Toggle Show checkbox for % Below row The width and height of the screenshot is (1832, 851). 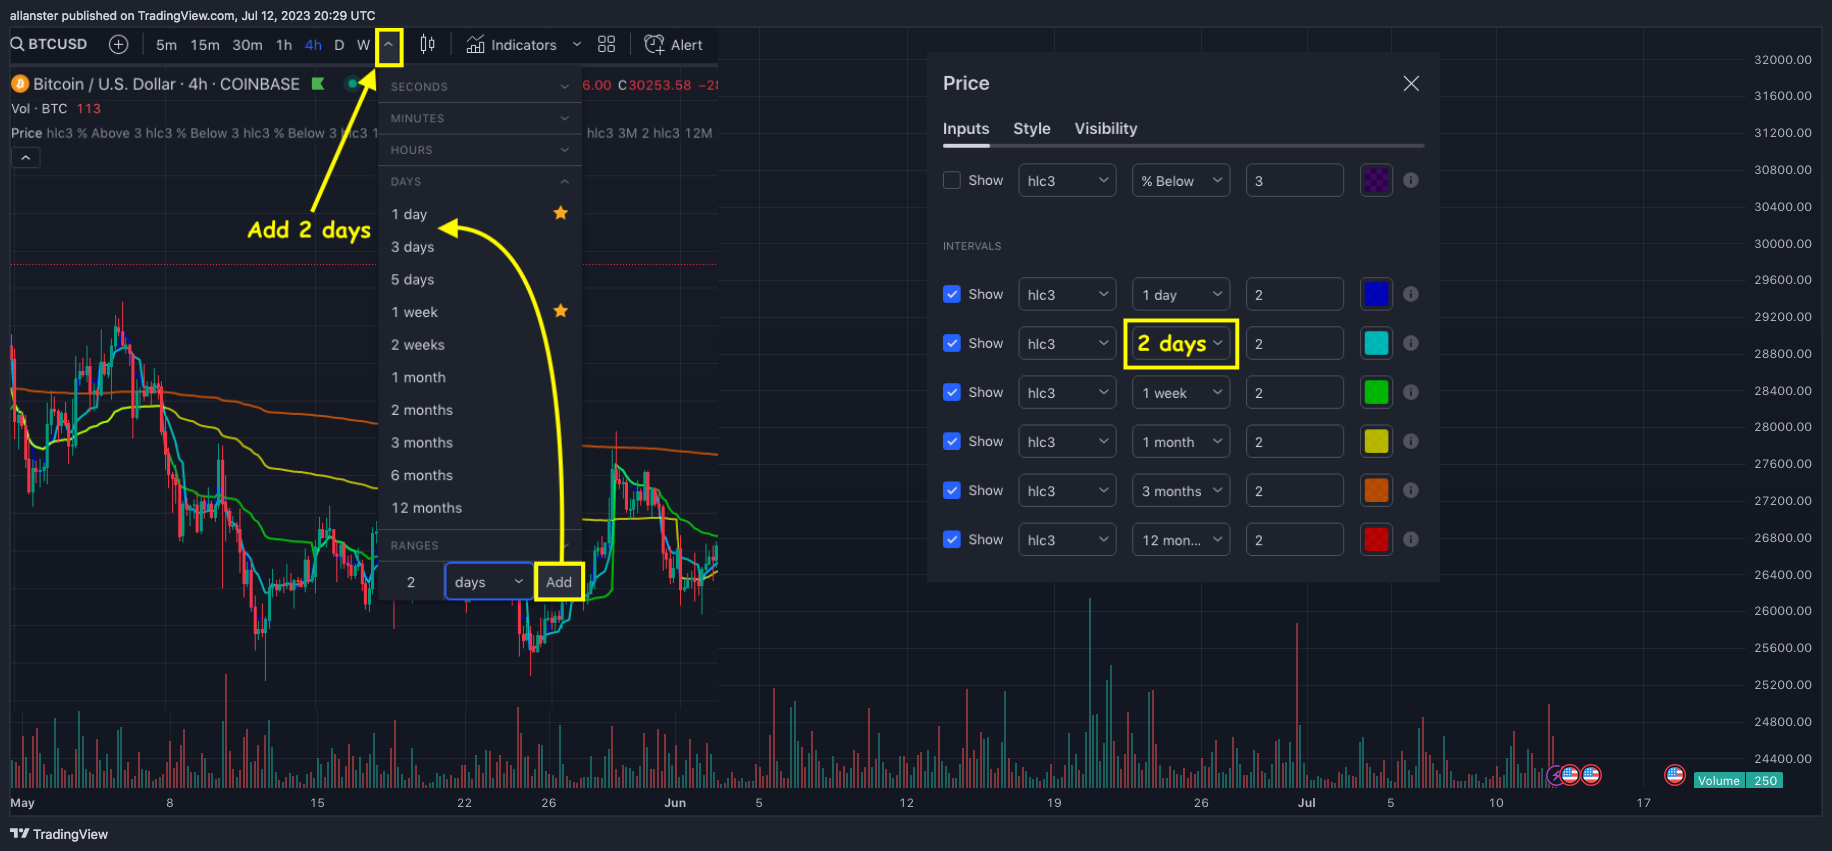(x=951, y=180)
